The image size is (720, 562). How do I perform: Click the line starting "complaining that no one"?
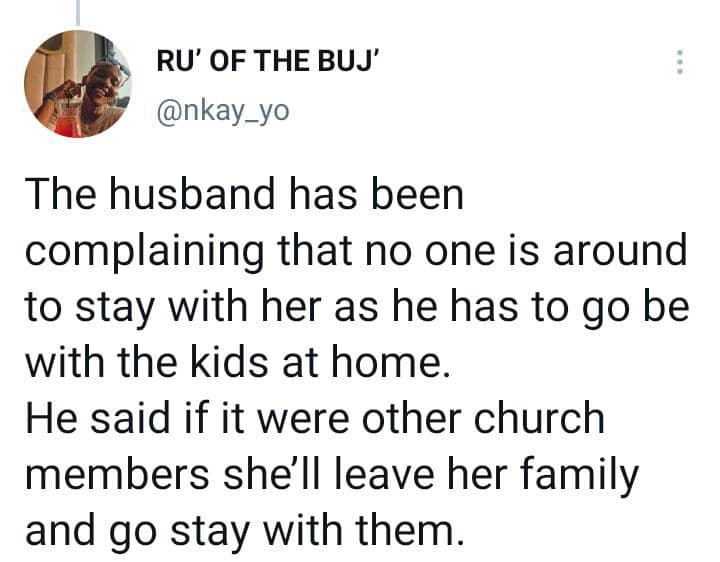coord(355,250)
